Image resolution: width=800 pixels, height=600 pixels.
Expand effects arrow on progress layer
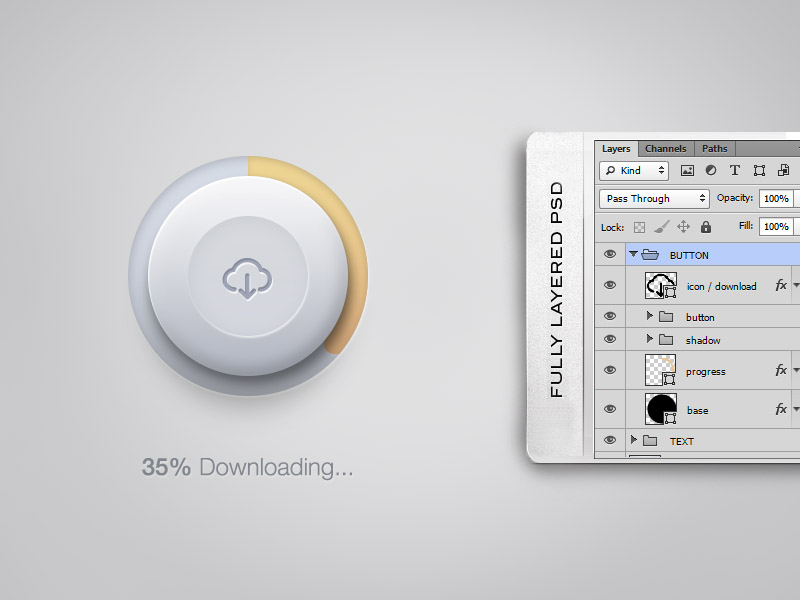point(795,370)
